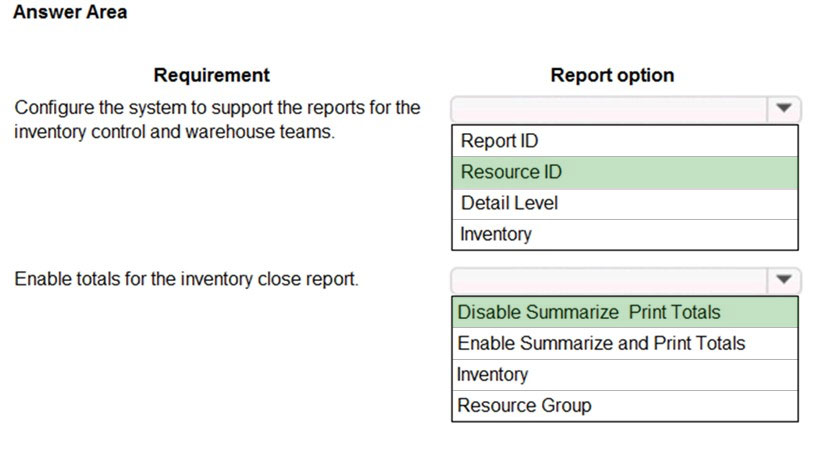Pick Inventory below Enable Summarize and Print Totals

coord(625,375)
